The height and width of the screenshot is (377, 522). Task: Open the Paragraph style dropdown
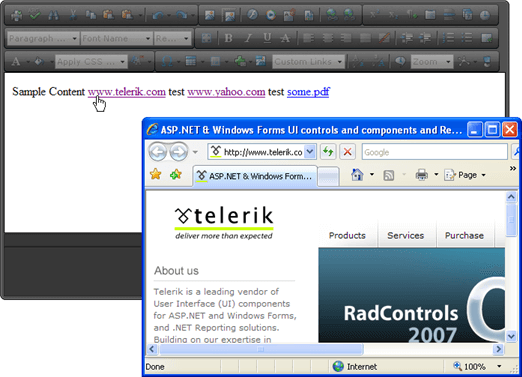(x=43, y=39)
